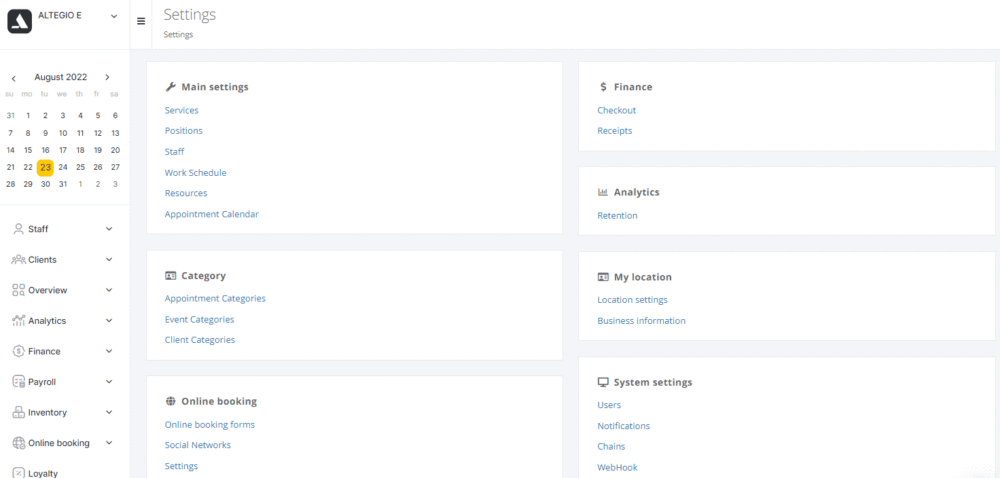Expand the Payroll sidebar menu chevron

(109, 382)
